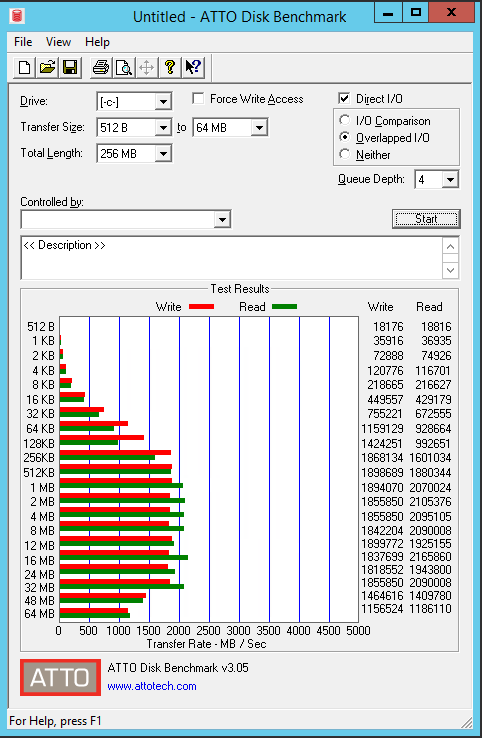
Task: Click the yellow question mark About icon
Action: (x=170, y=67)
